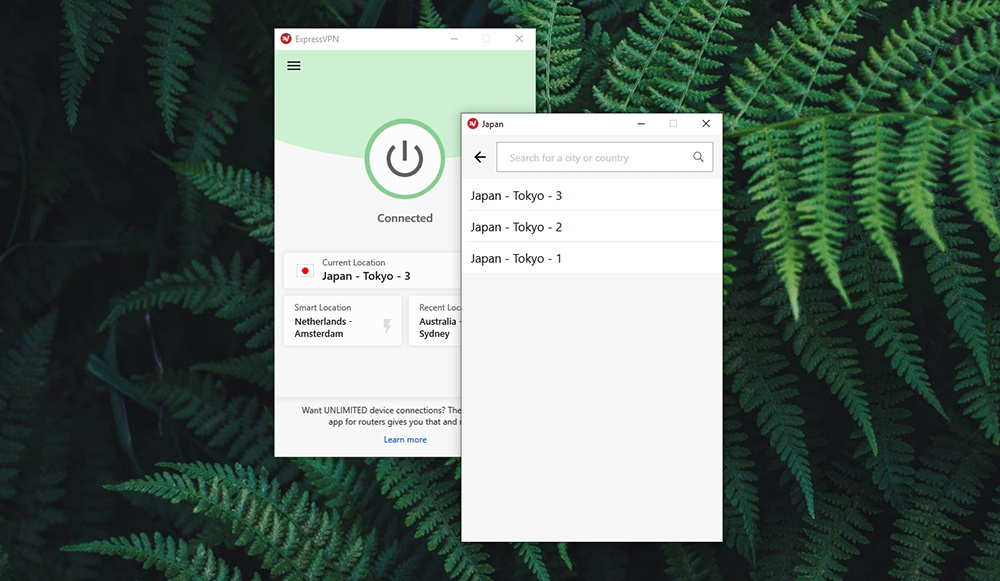
Task: Open the Current Location selector
Action: point(372,270)
